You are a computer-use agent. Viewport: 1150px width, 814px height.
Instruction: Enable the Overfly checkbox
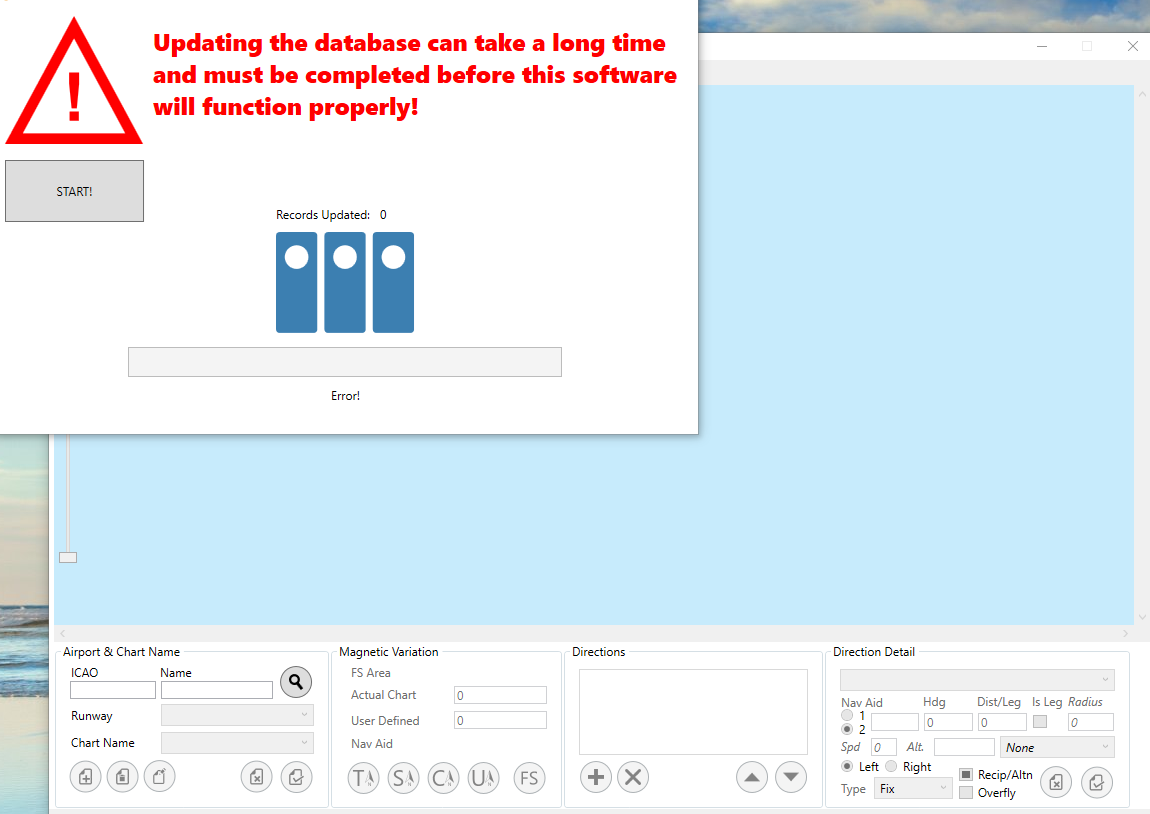tap(966, 793)
